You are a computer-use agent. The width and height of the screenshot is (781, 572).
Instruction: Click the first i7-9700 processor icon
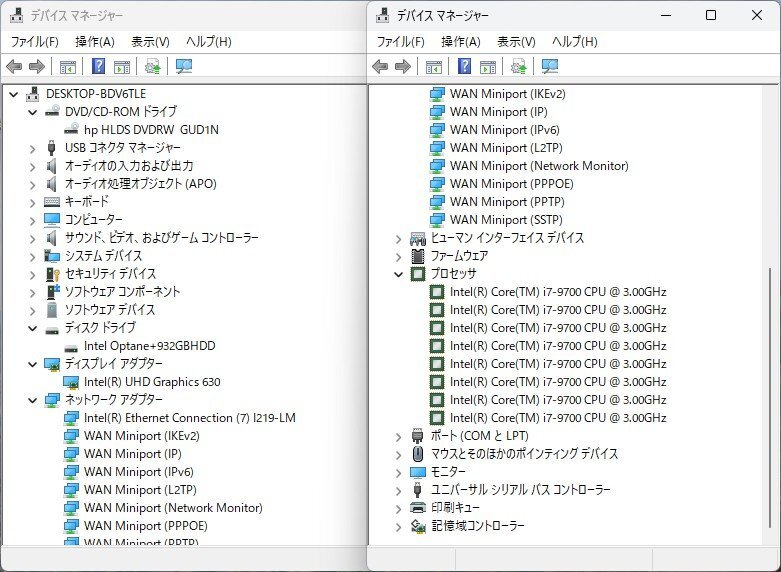click(x=437, y=292)
